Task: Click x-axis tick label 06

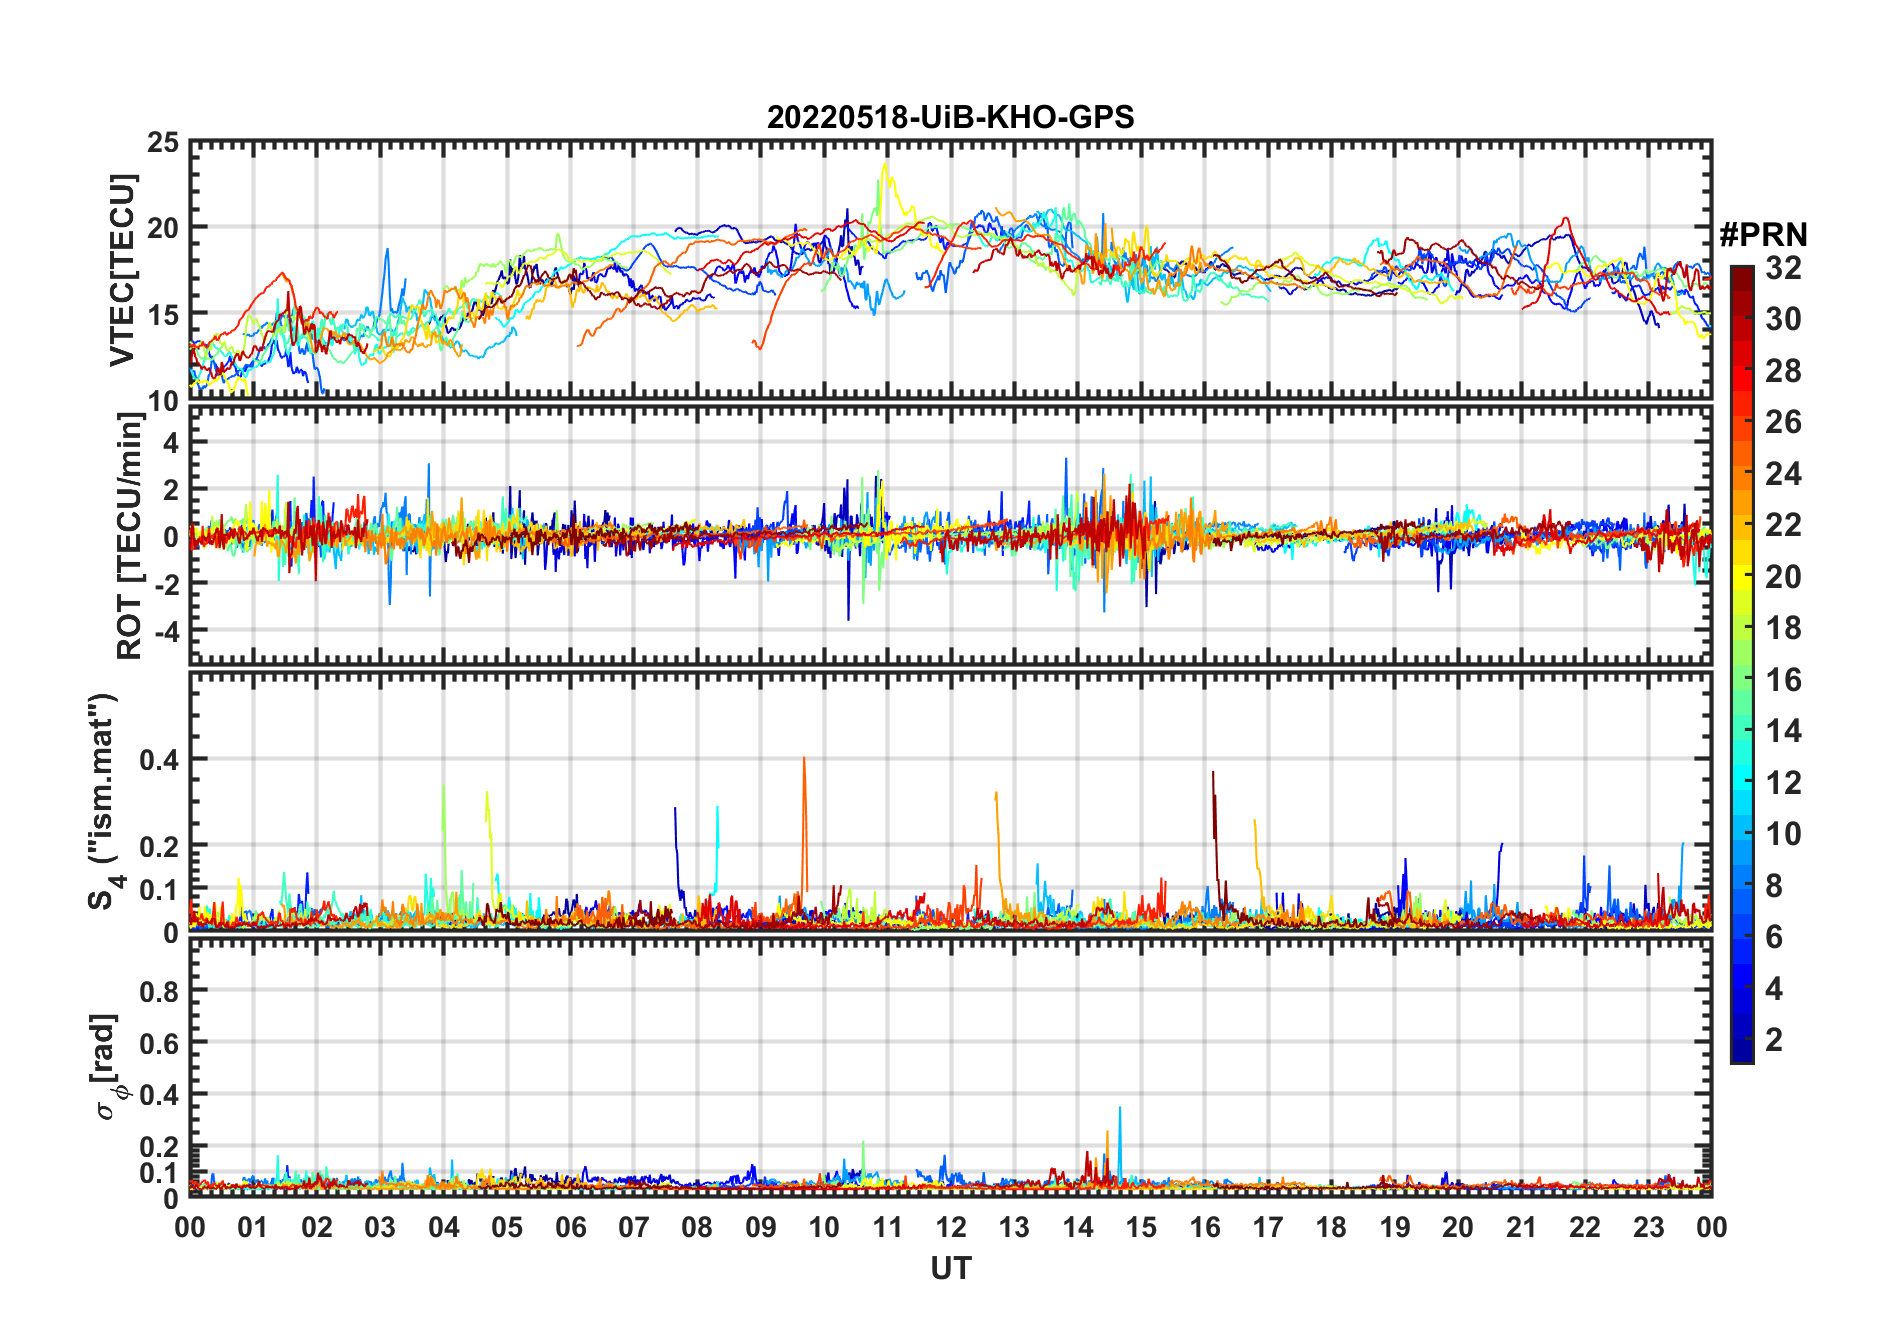Action: pos(571,1227)
